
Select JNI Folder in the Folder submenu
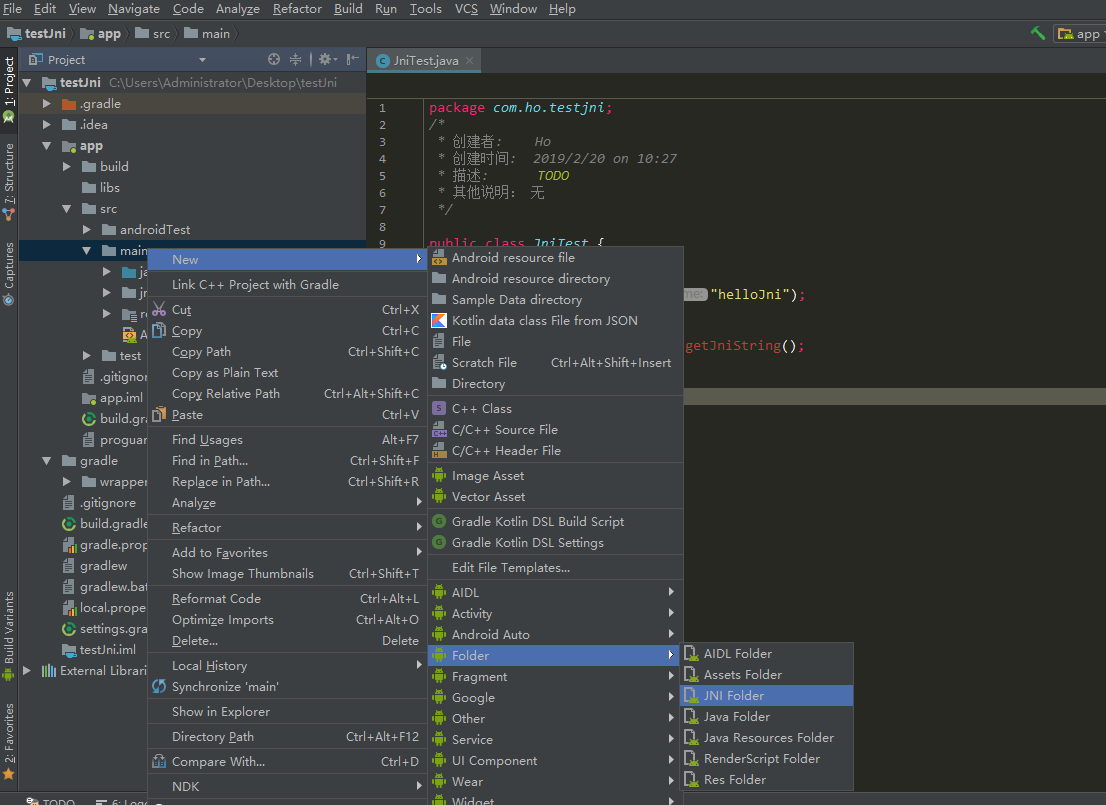pyautogui.click(x=767, y=696)
